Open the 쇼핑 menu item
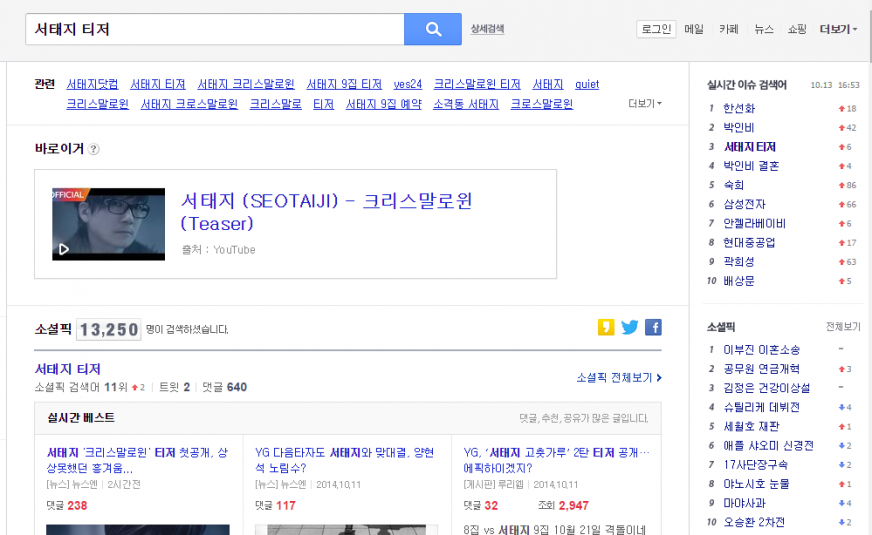 point(797,29)
